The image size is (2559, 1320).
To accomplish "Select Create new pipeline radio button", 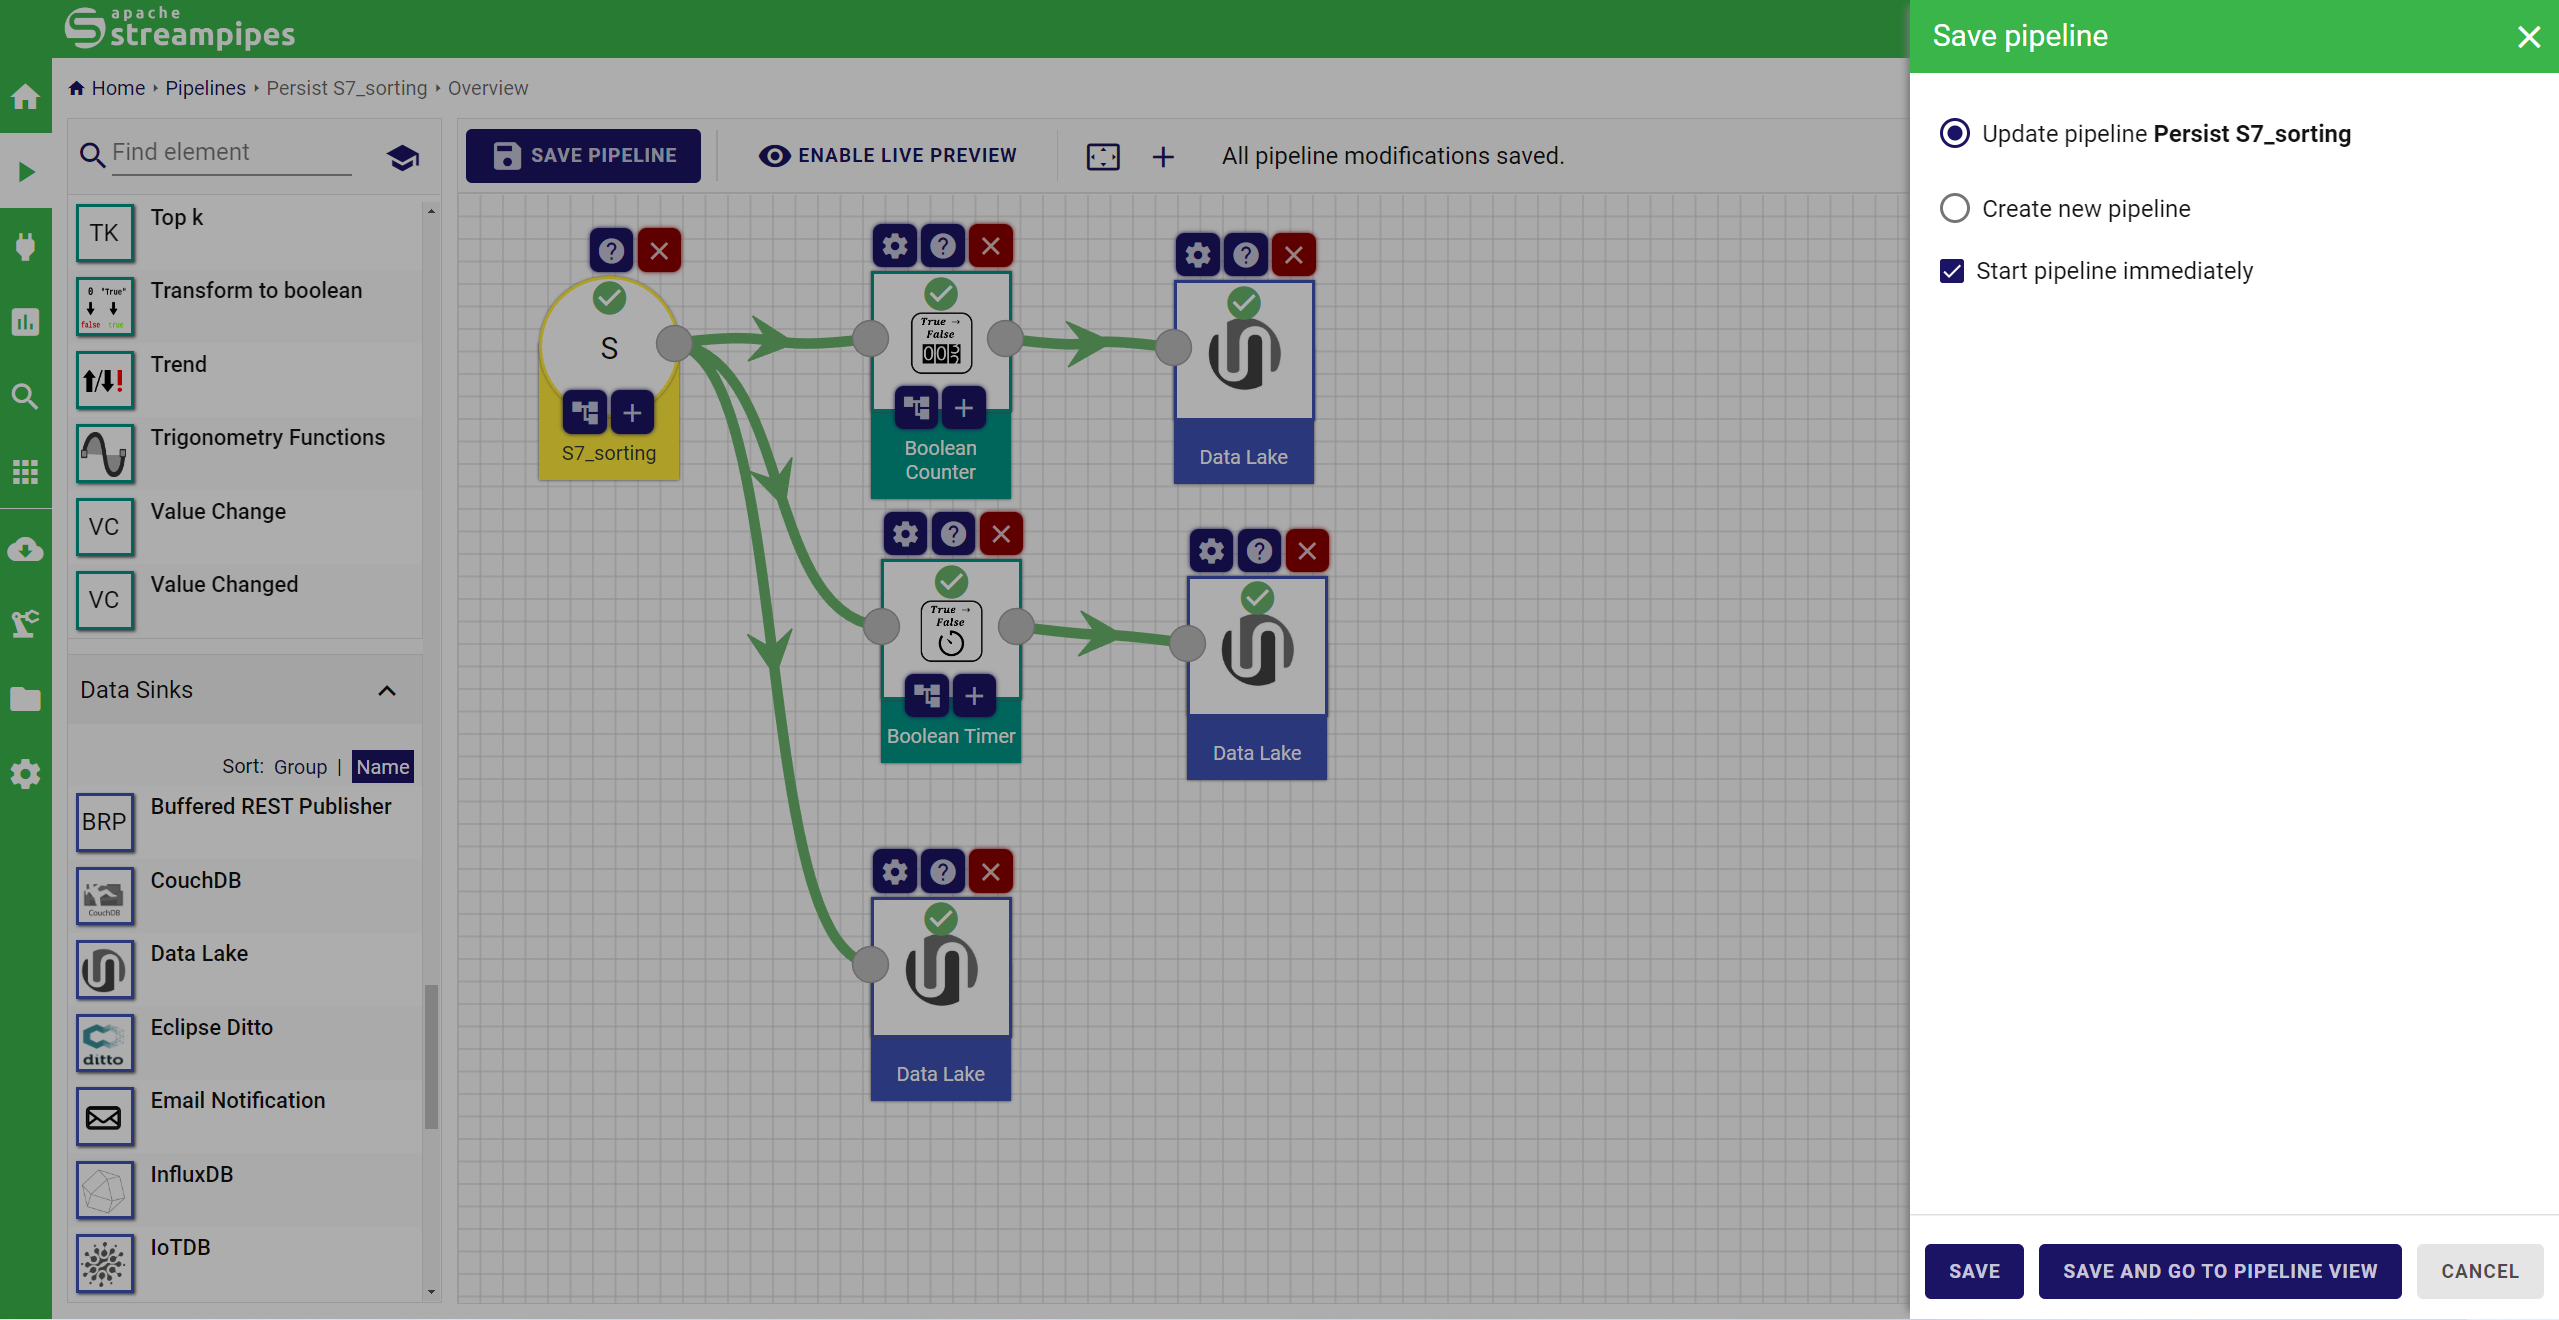I will [1955, 209].
